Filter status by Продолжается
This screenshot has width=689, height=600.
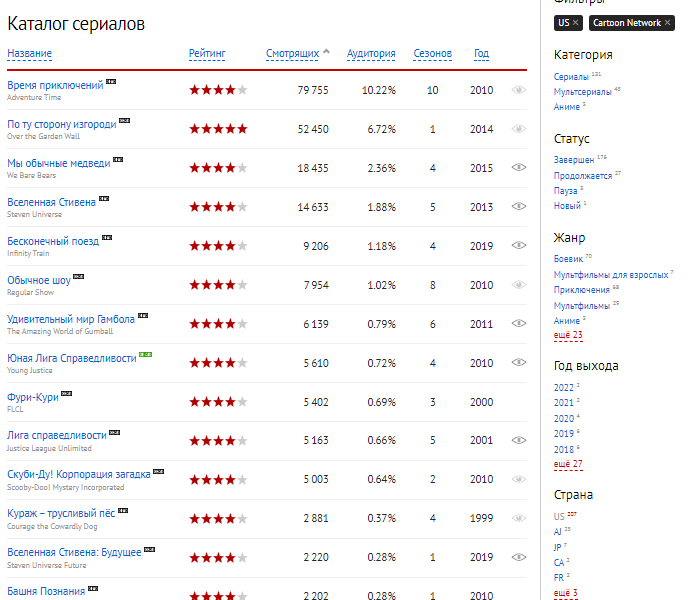(x=583, y=176)
